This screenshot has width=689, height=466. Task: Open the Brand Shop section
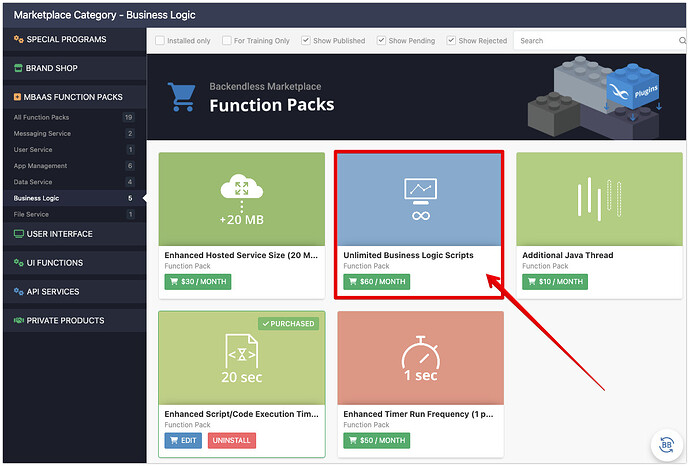(74, 68)
